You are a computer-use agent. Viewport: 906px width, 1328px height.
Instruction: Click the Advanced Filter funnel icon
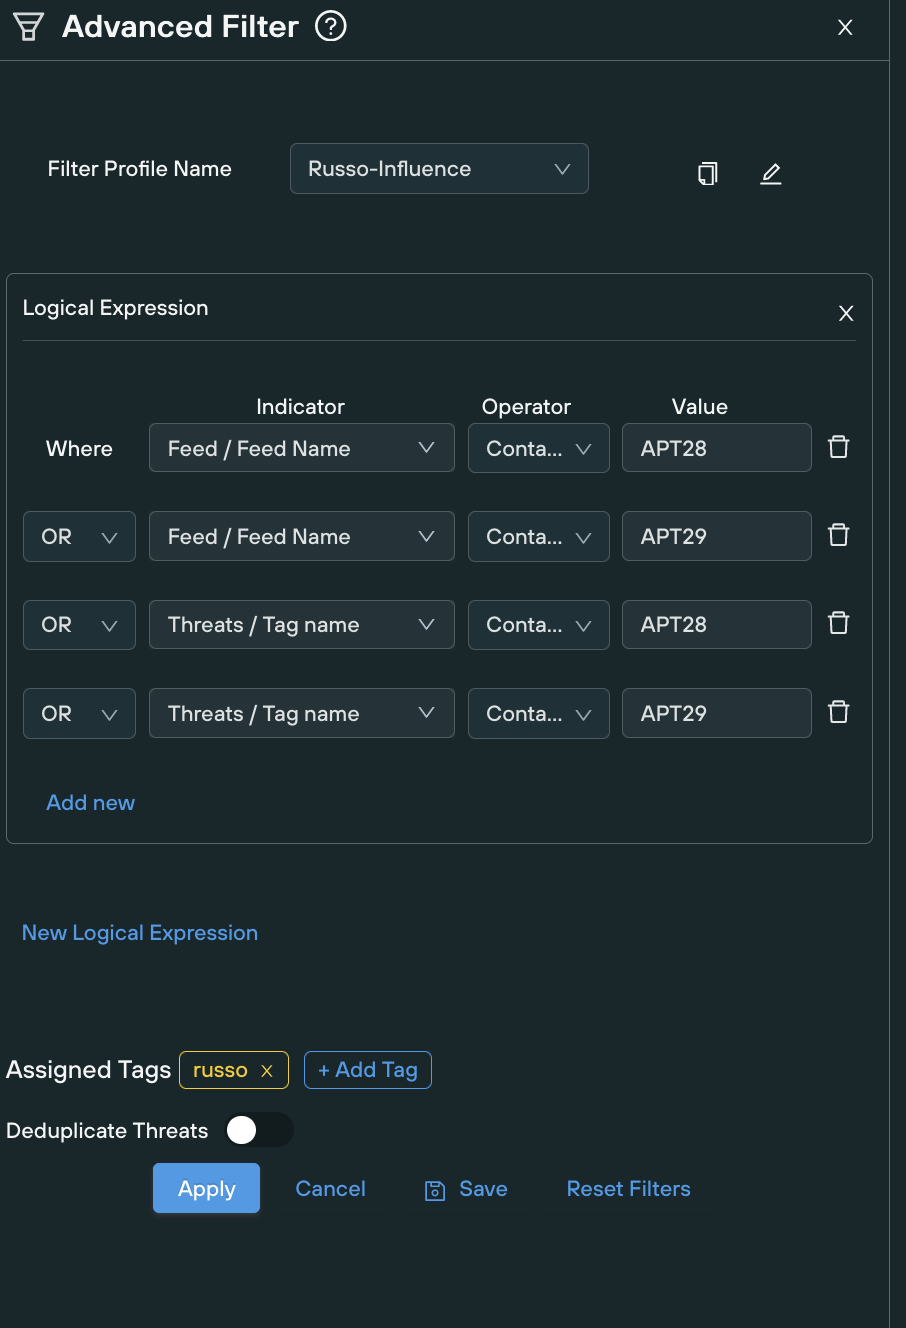pyautogui.click(x=27, y=27)
